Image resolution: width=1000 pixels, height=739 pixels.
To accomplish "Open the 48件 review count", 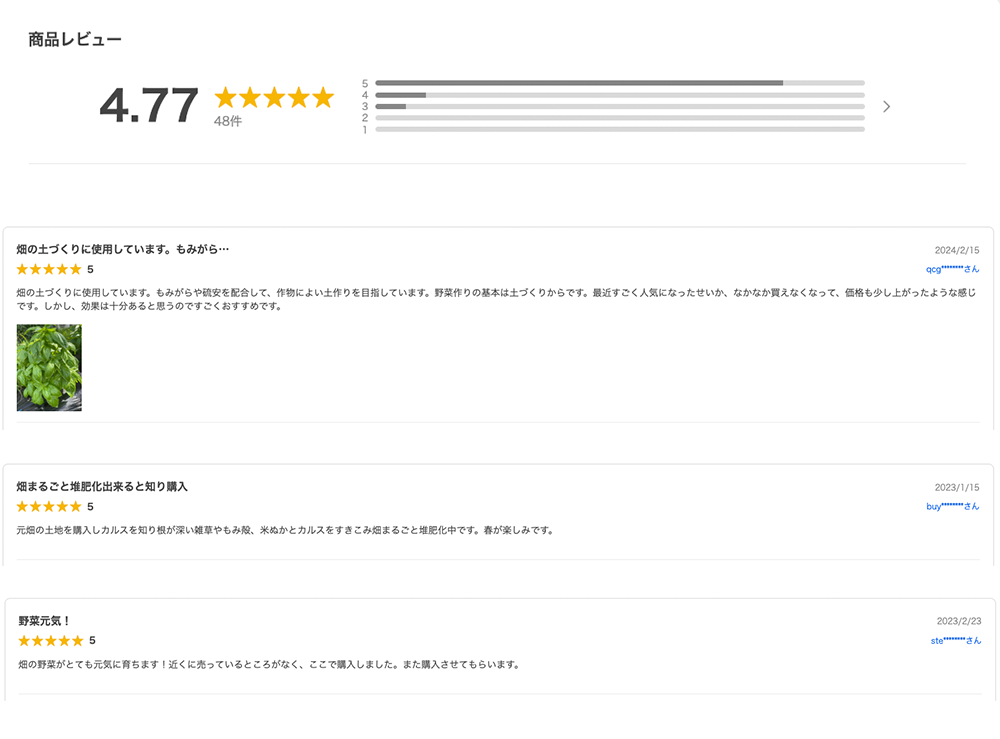I will pyautogui.click(x=228, y=121).
